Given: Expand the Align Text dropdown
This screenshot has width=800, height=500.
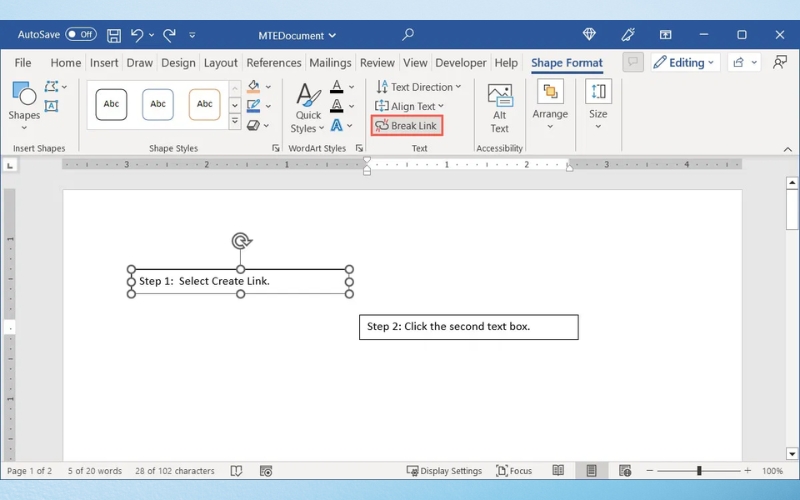Looking at the screenshot, I should click(x=410, y=106).
